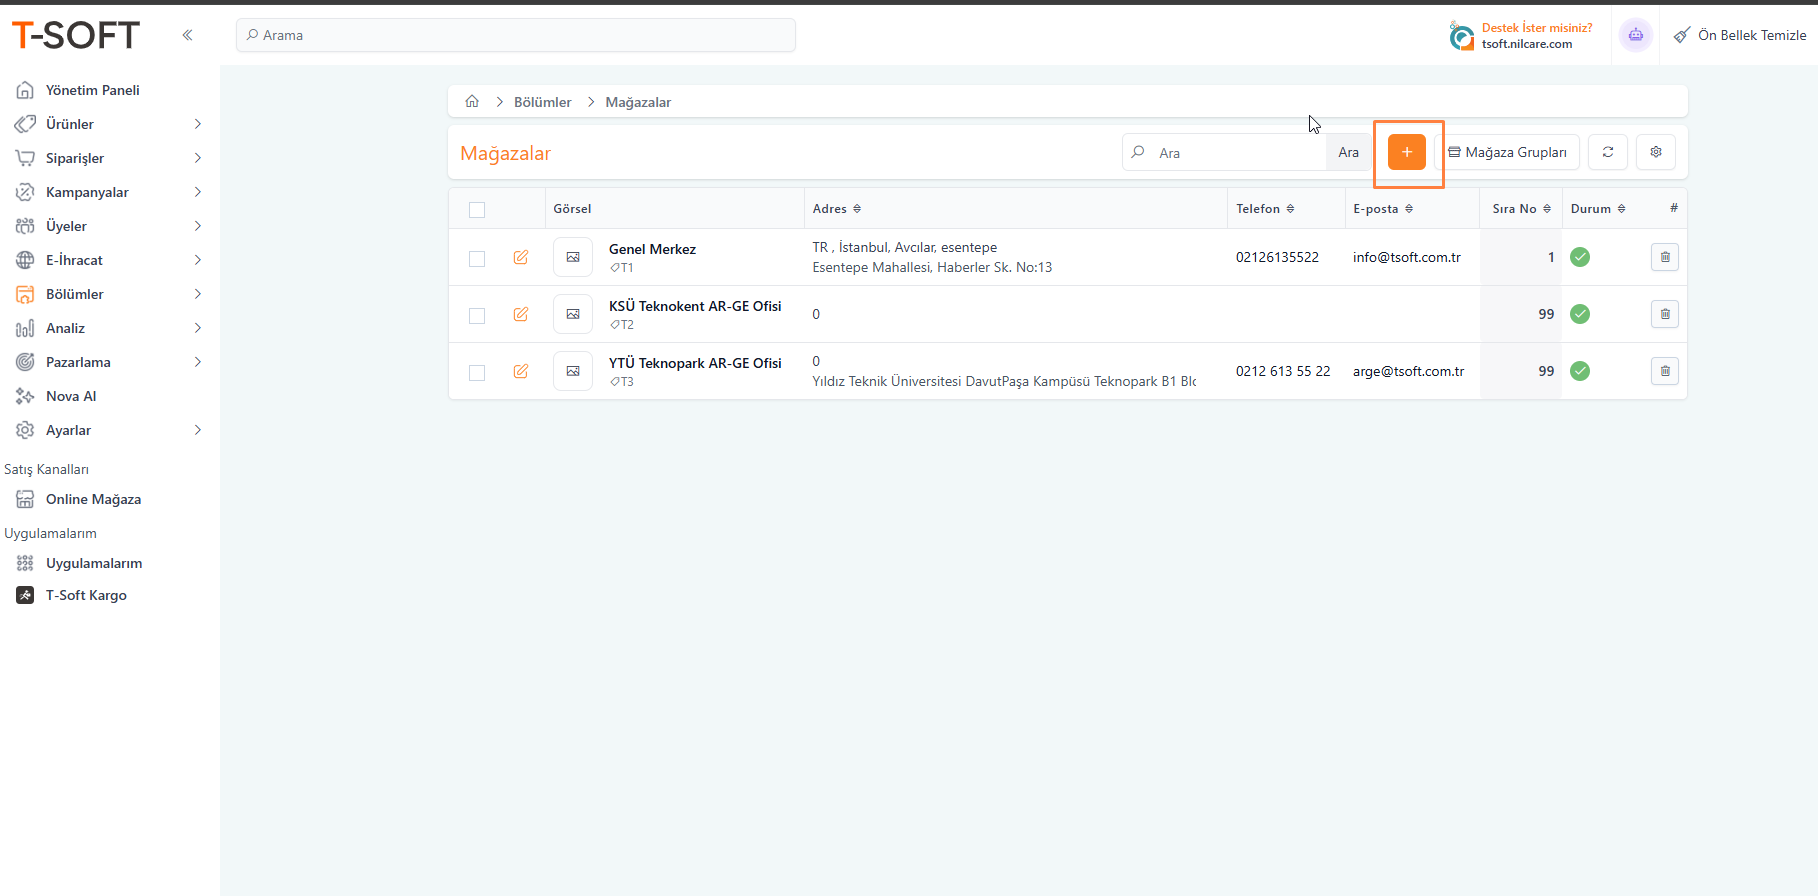
Task: Refresh the stores list
Action: pyautogui.click(x=1608, y=152)
